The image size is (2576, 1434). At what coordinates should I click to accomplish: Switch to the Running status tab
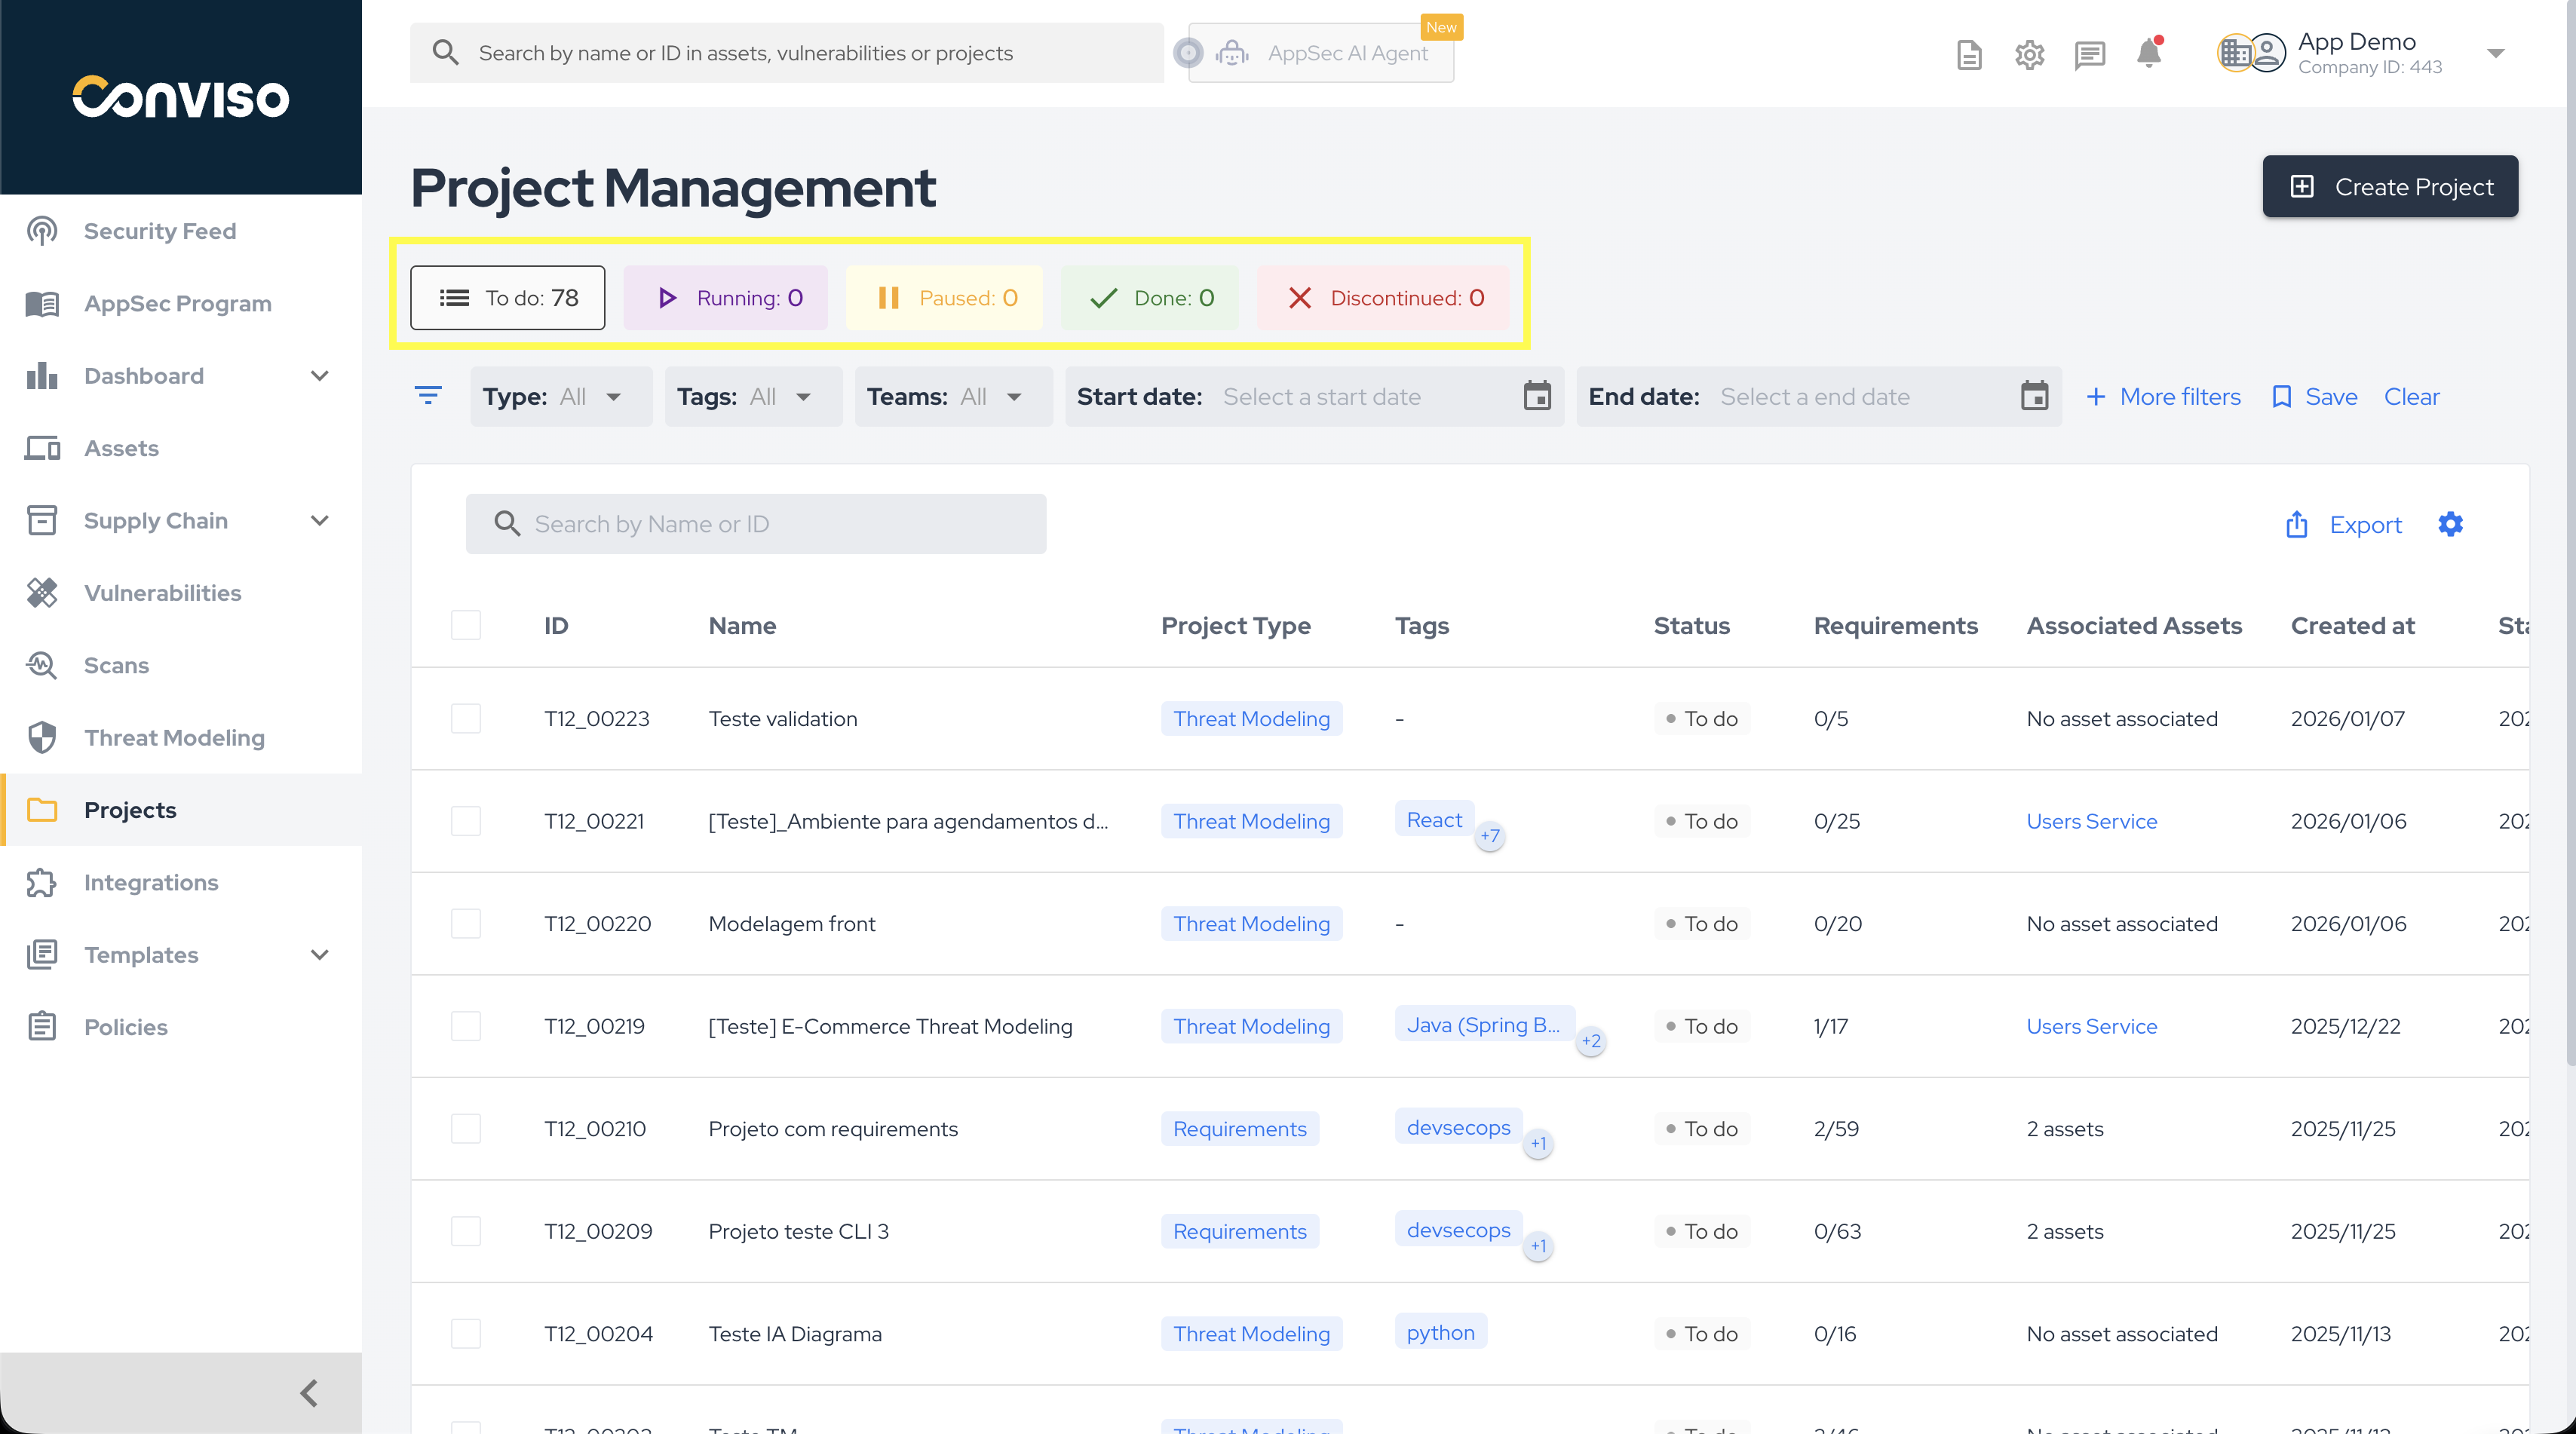[726, 298]
